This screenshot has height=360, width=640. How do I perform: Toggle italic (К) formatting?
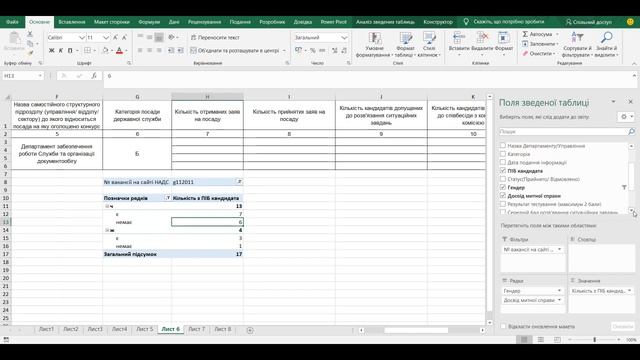[x=61, y=51]
